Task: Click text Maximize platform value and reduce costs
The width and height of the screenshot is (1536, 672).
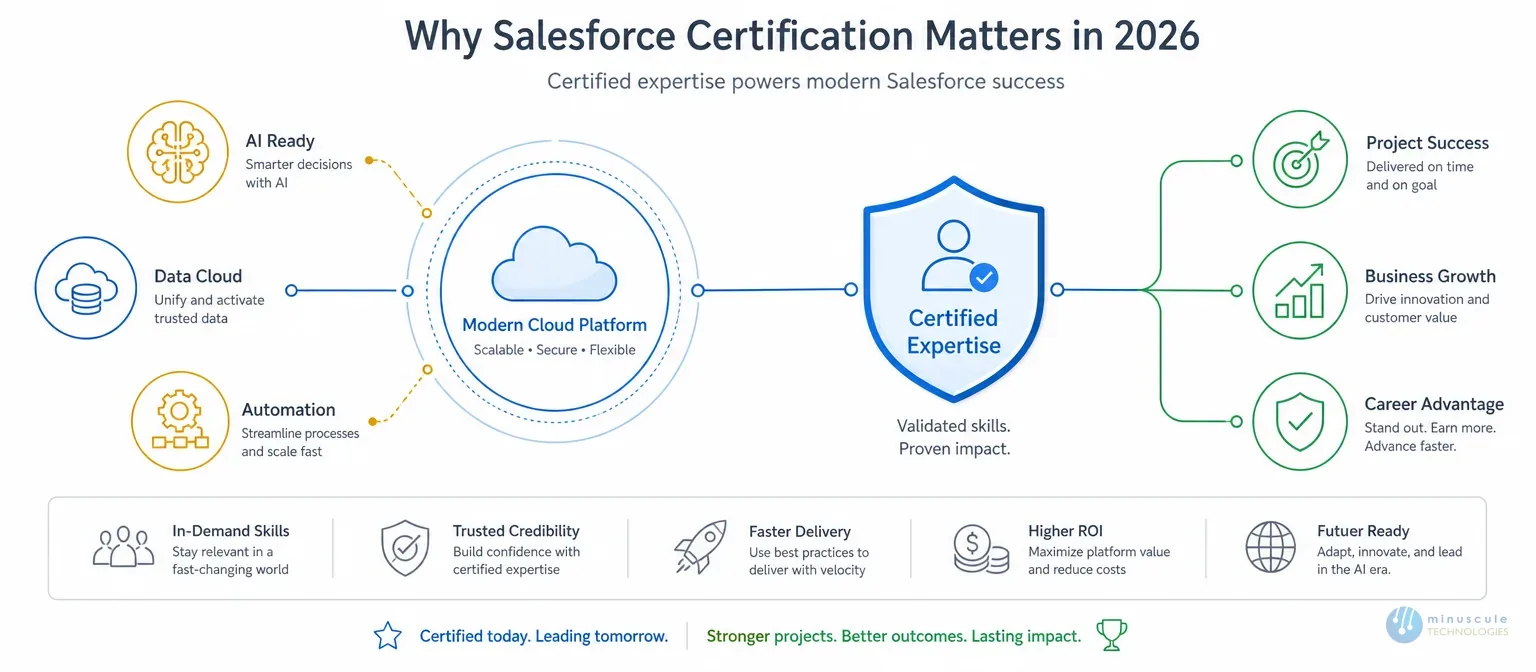Action: [1099, 560]
